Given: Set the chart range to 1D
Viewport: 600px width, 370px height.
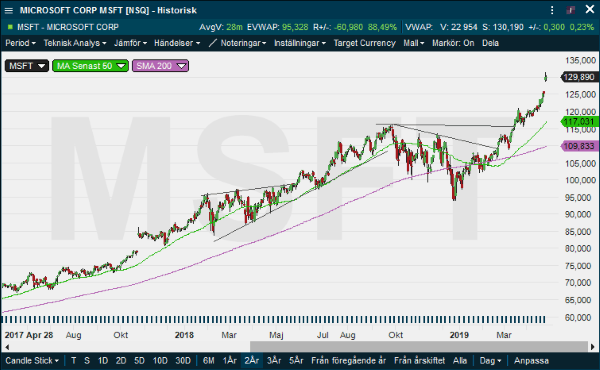Looking at the screenshot, I should click(x=103, y=360).
